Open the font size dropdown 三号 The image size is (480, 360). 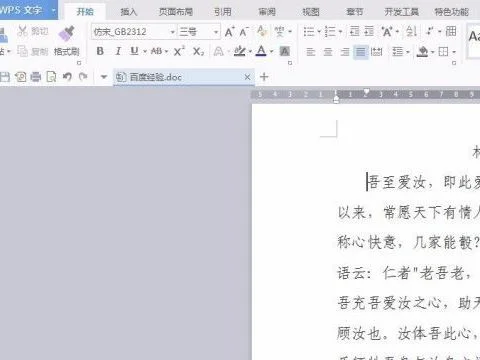click(x=216, y=32)
